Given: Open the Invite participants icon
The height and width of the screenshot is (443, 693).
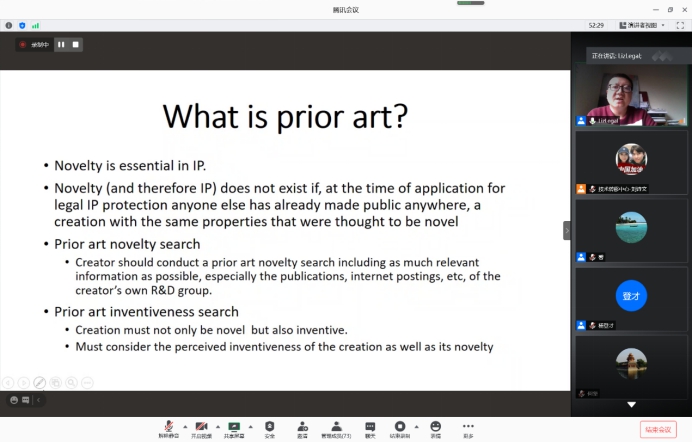Looking at the screenshot, I should pos(302,427).
